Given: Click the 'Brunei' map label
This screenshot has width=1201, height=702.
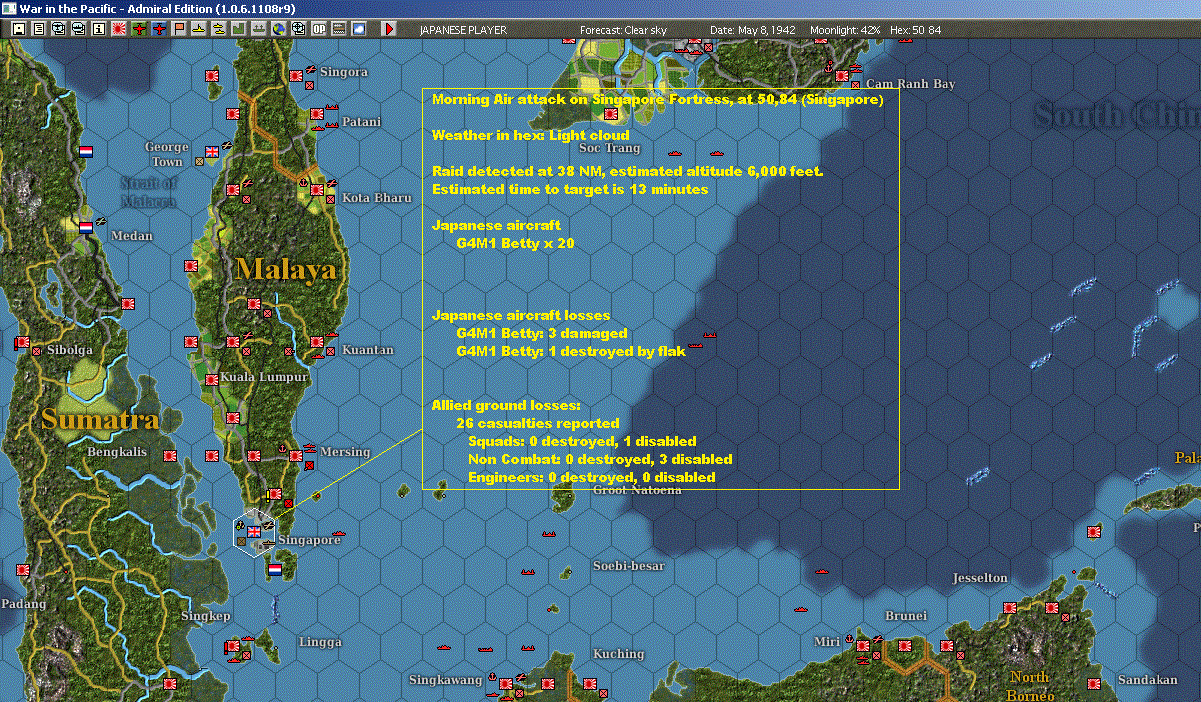Looking at the screenshot, I should tap(906, 616).
